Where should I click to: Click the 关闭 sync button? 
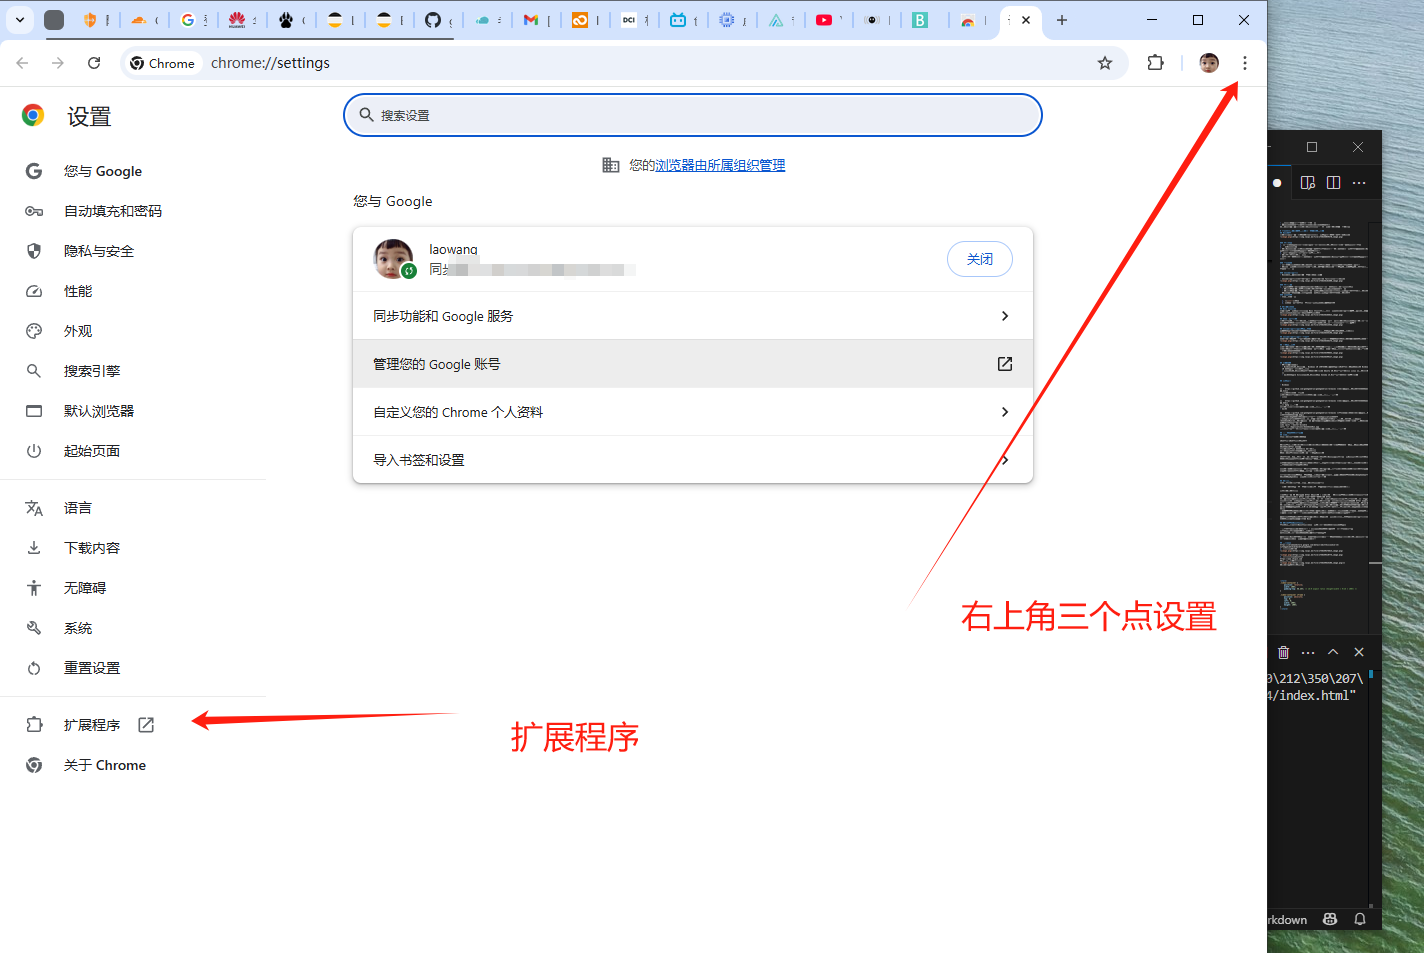coord(979,259)
